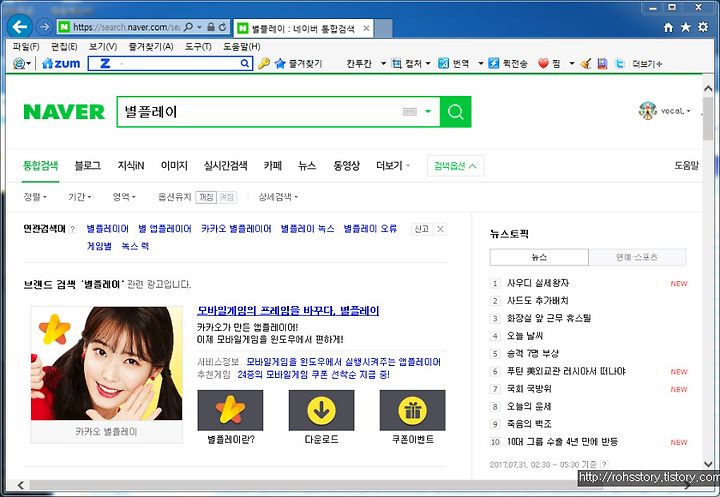Viewport: 720px width, 497px height.
Task: Open the 칸투칸 toolbar dropdown arrow
Action: (383, 63)
